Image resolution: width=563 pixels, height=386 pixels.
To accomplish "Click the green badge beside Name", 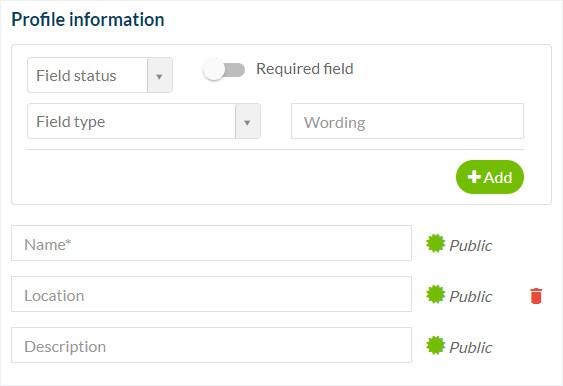I will (436, 243).
